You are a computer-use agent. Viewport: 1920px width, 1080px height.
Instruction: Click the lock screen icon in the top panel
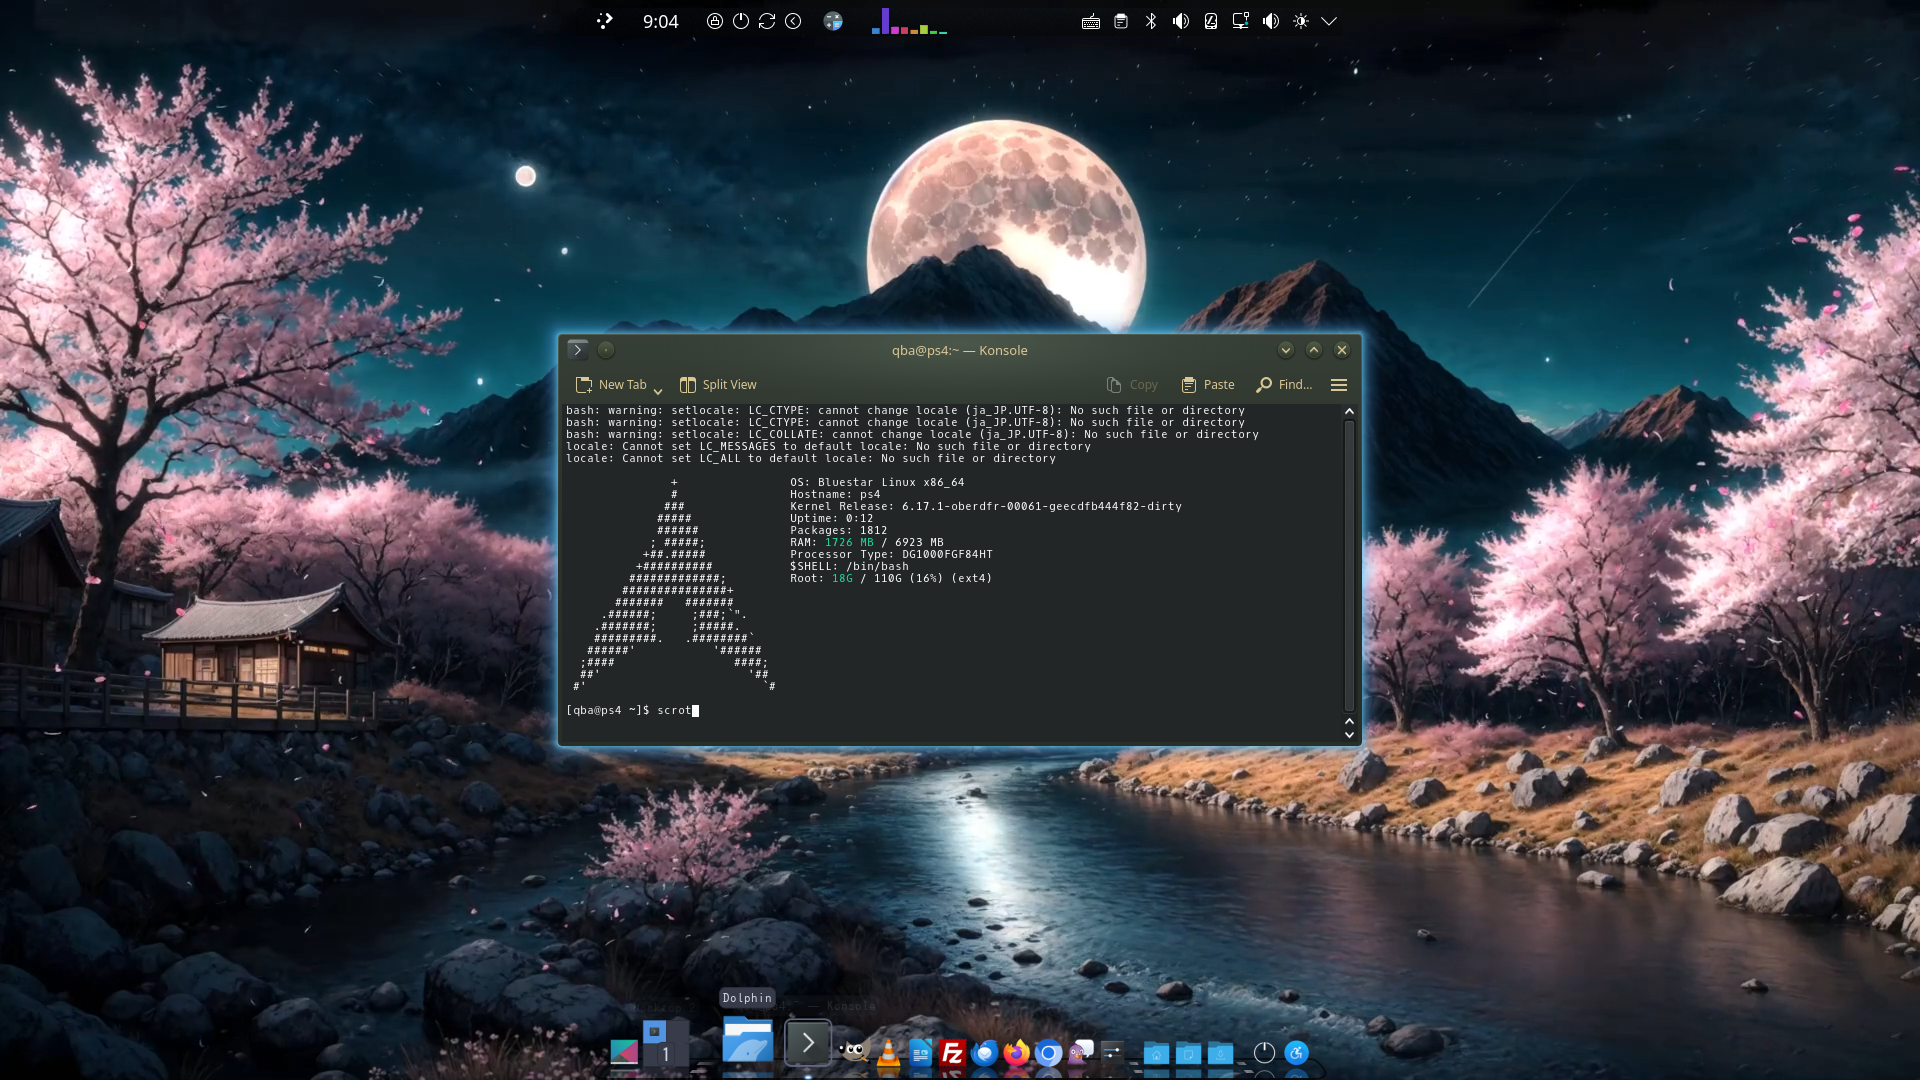point(715,21)
